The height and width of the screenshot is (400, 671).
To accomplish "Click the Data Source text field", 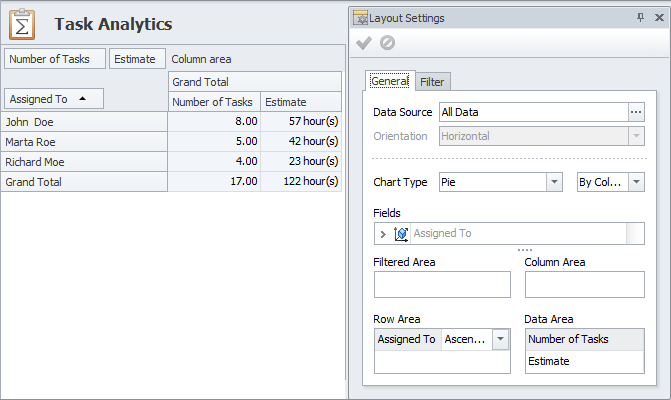I will click(x=531, y=113).
